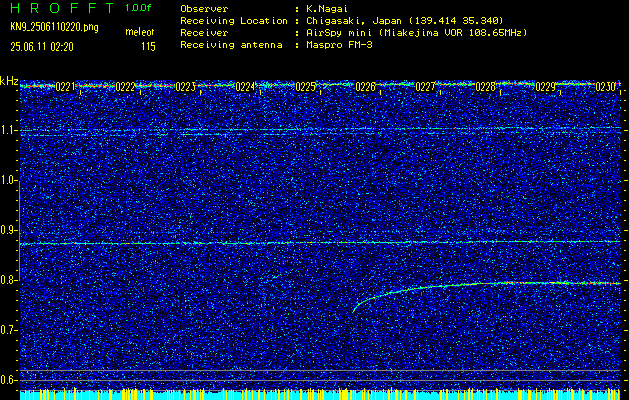This screenshot has height=400, width=629.
Task: Click the 0.9 frequency axis label
Action: click(8, 230)
